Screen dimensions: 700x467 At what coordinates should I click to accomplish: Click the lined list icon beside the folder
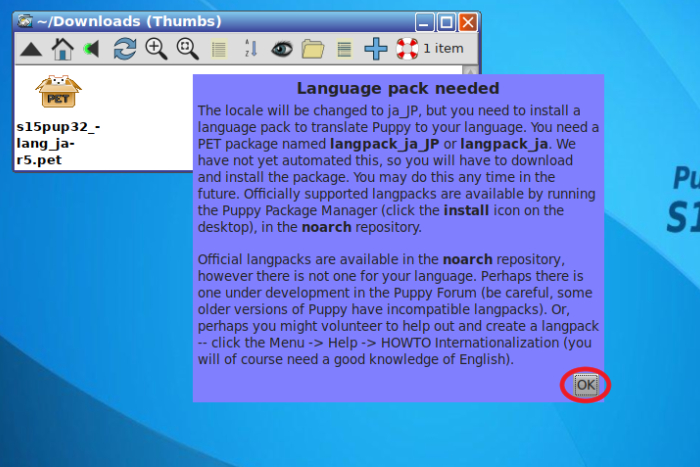344,49
